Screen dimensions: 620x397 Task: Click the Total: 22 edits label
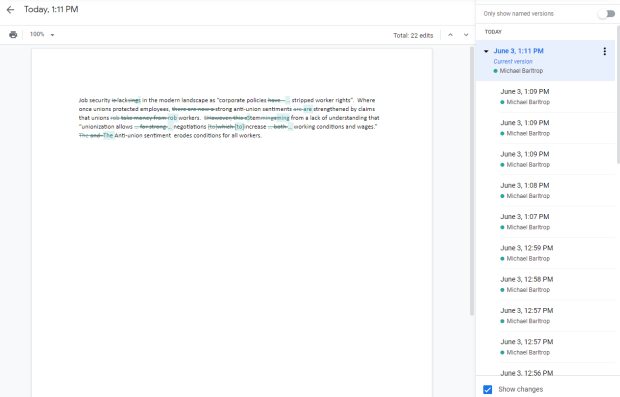coord(413,35)
